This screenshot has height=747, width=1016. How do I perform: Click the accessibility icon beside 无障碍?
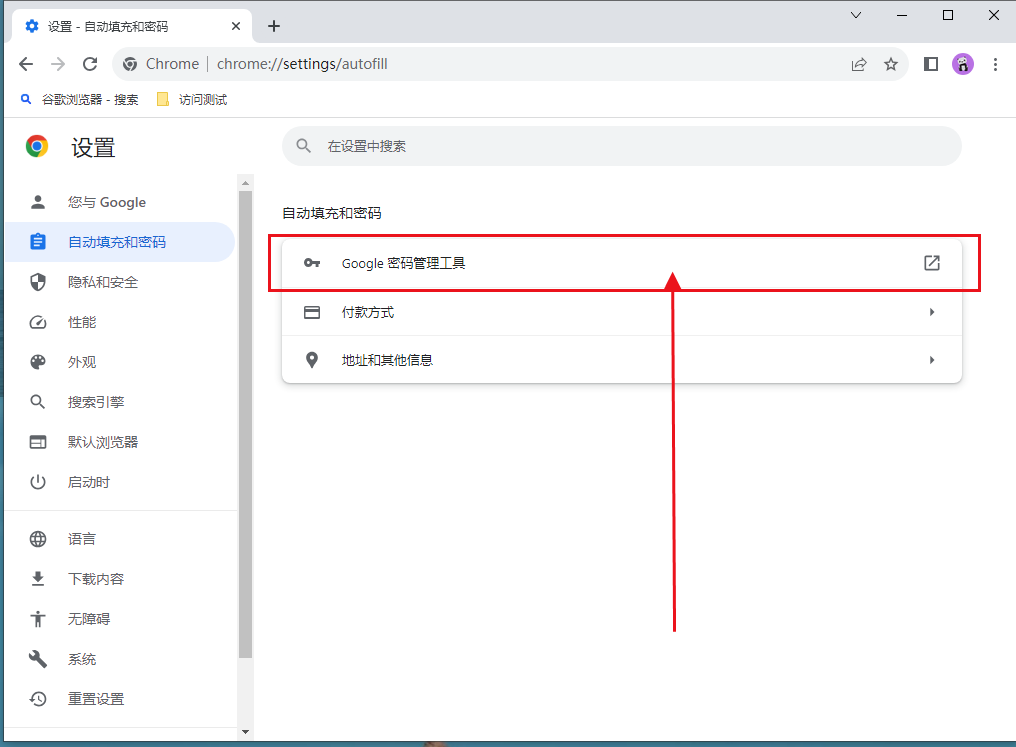(38, 619)
